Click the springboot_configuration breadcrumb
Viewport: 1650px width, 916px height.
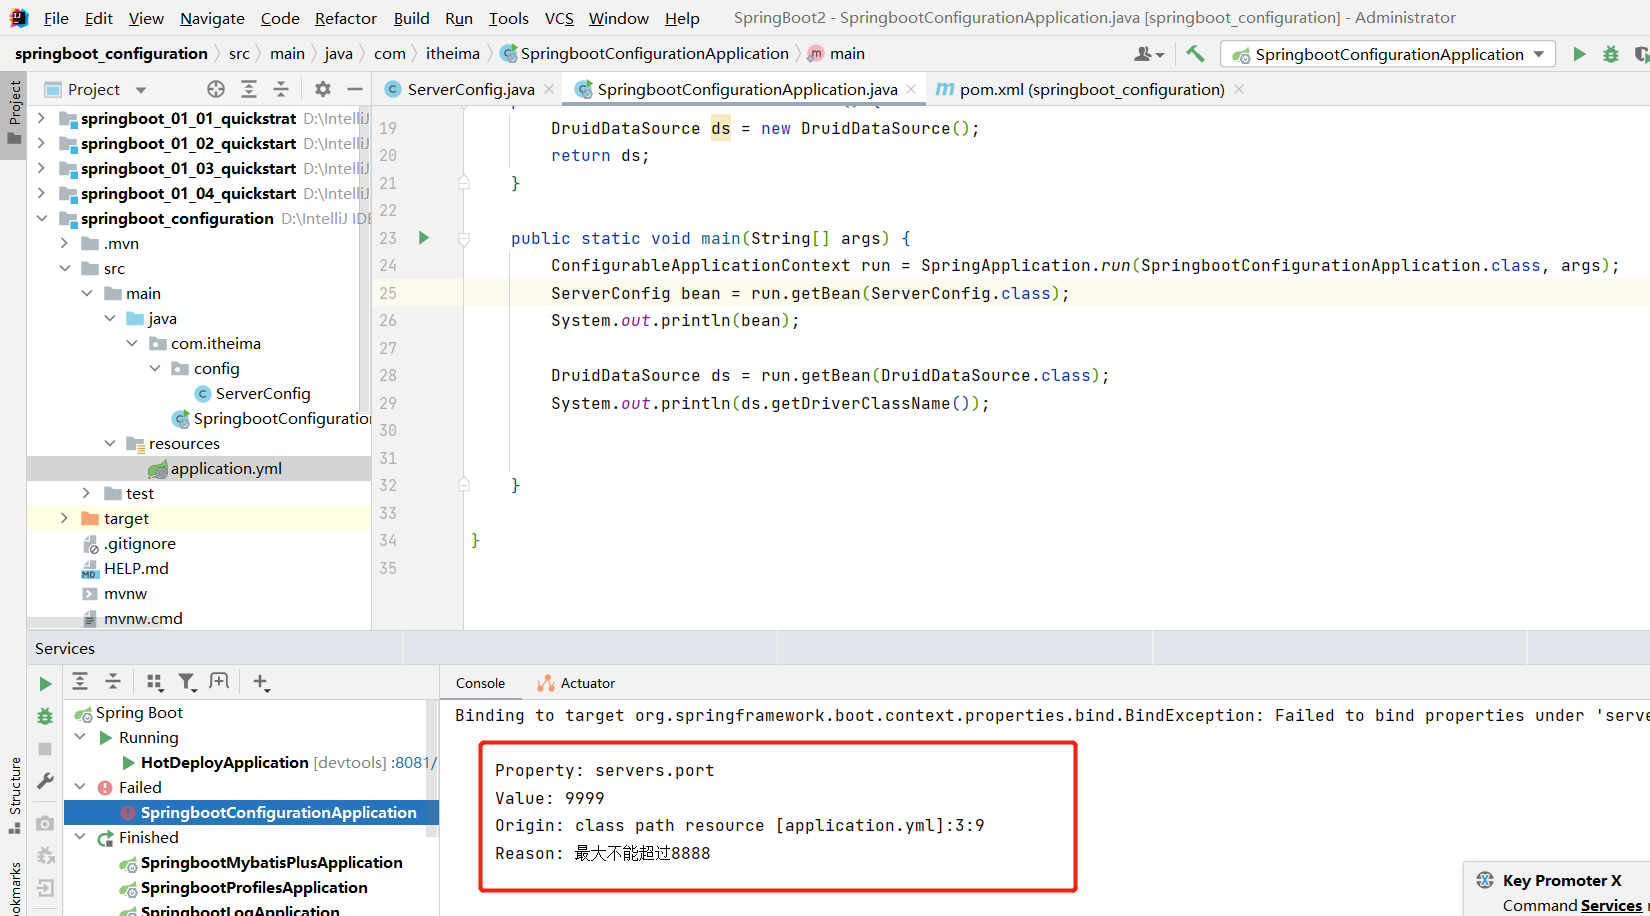tap(111, 54)
